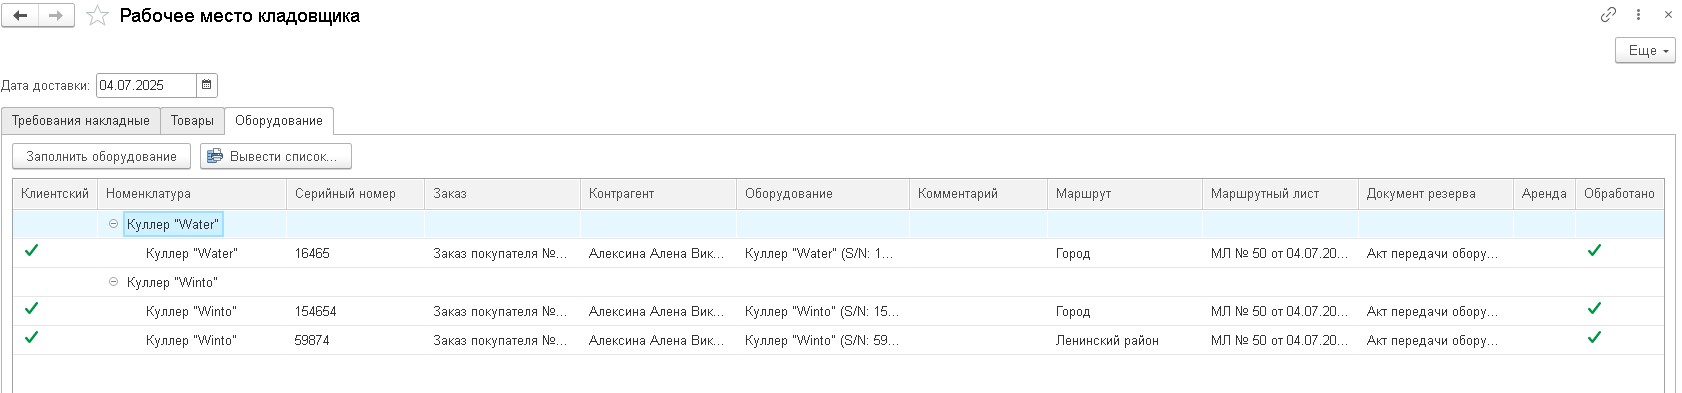Collapse the Куллер "Winto" group
1682x393 pixels.
pyautogui.click(x=113, y=282)
